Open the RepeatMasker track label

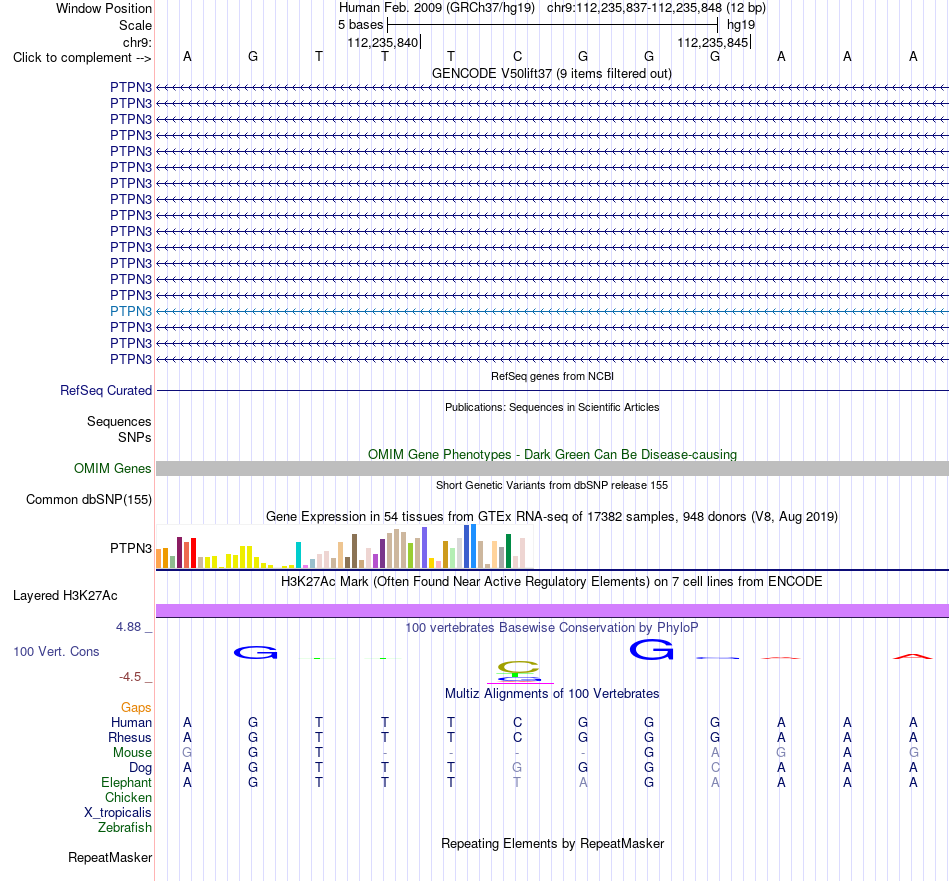coord(110,857)
